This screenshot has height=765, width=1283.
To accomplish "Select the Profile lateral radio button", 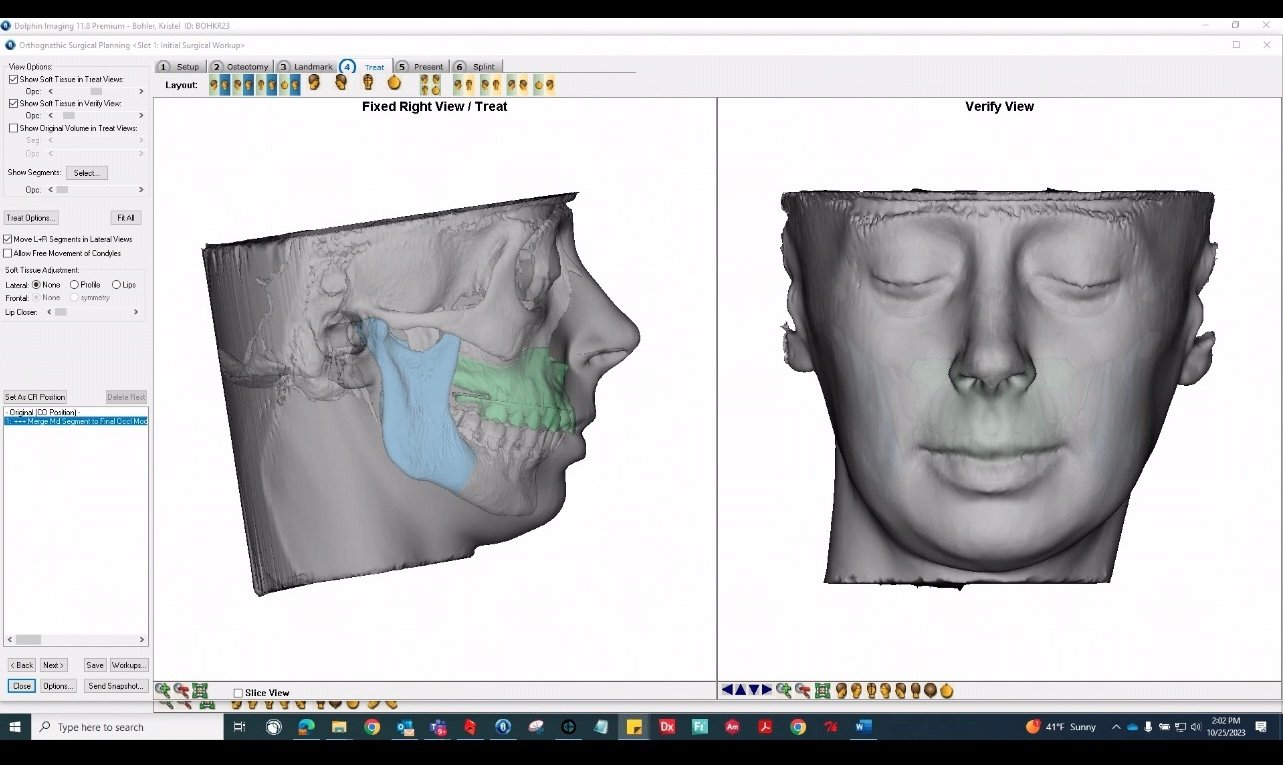I will (x=74, y=285).
